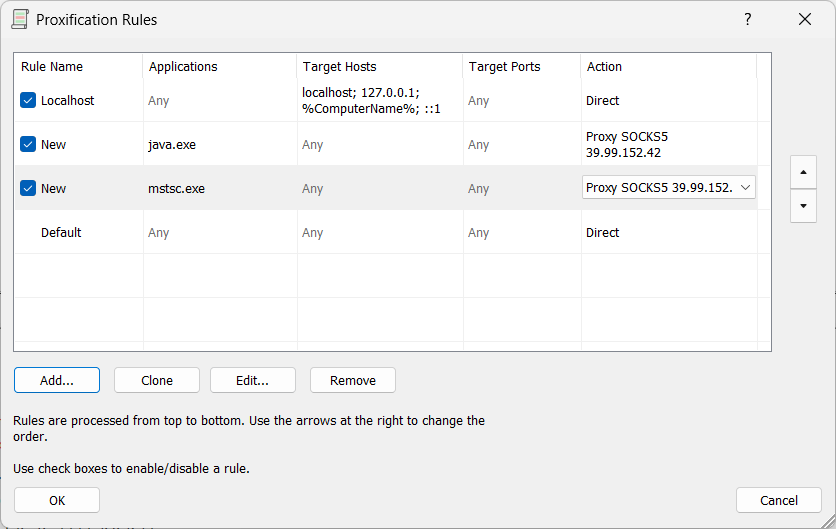The image size is (836, 529).
Task: Disable the Localhost rule checkbox
Action: tap(28, 101)
